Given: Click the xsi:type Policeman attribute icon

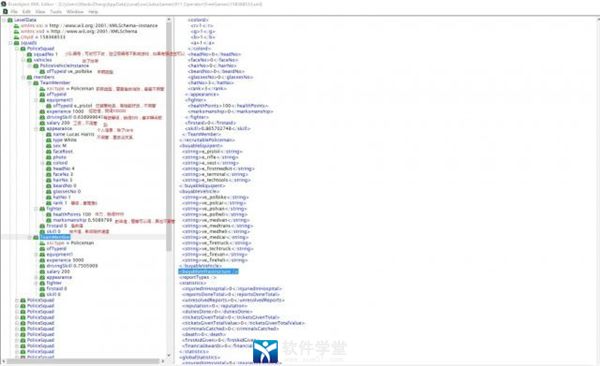Looking at the screenshot, I should [42, 88].
